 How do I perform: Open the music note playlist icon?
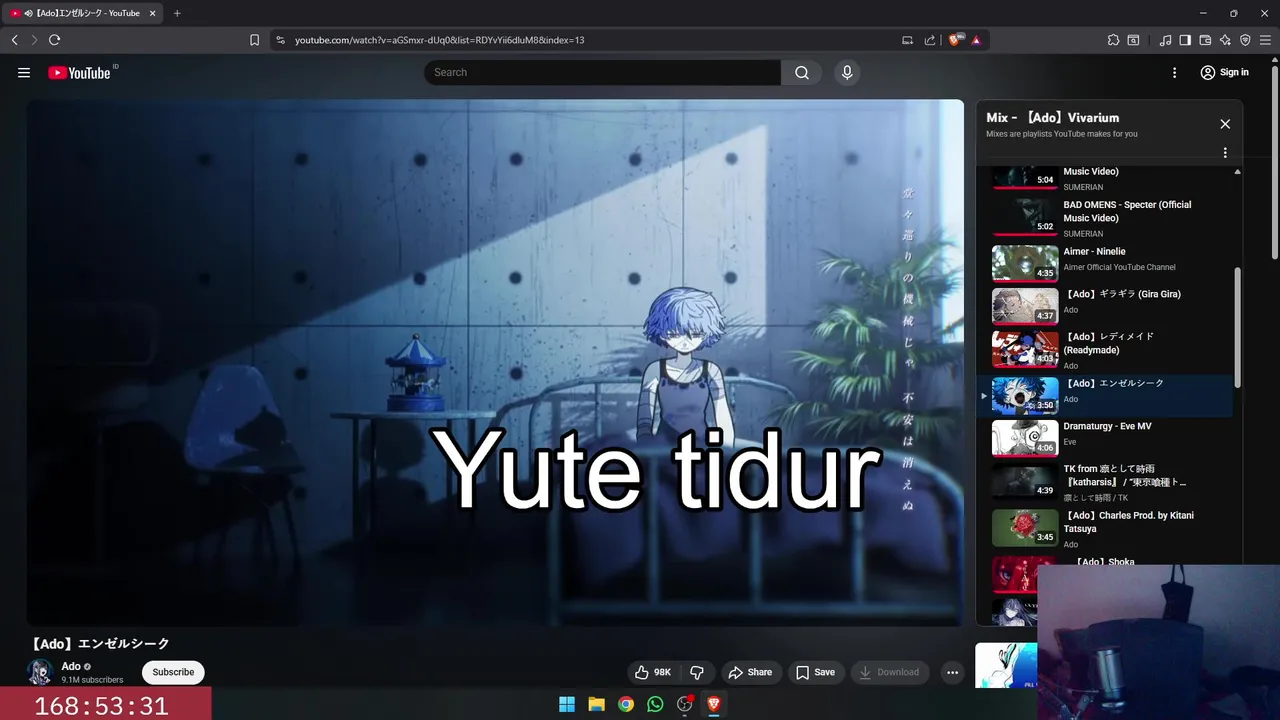point(1165,40)
